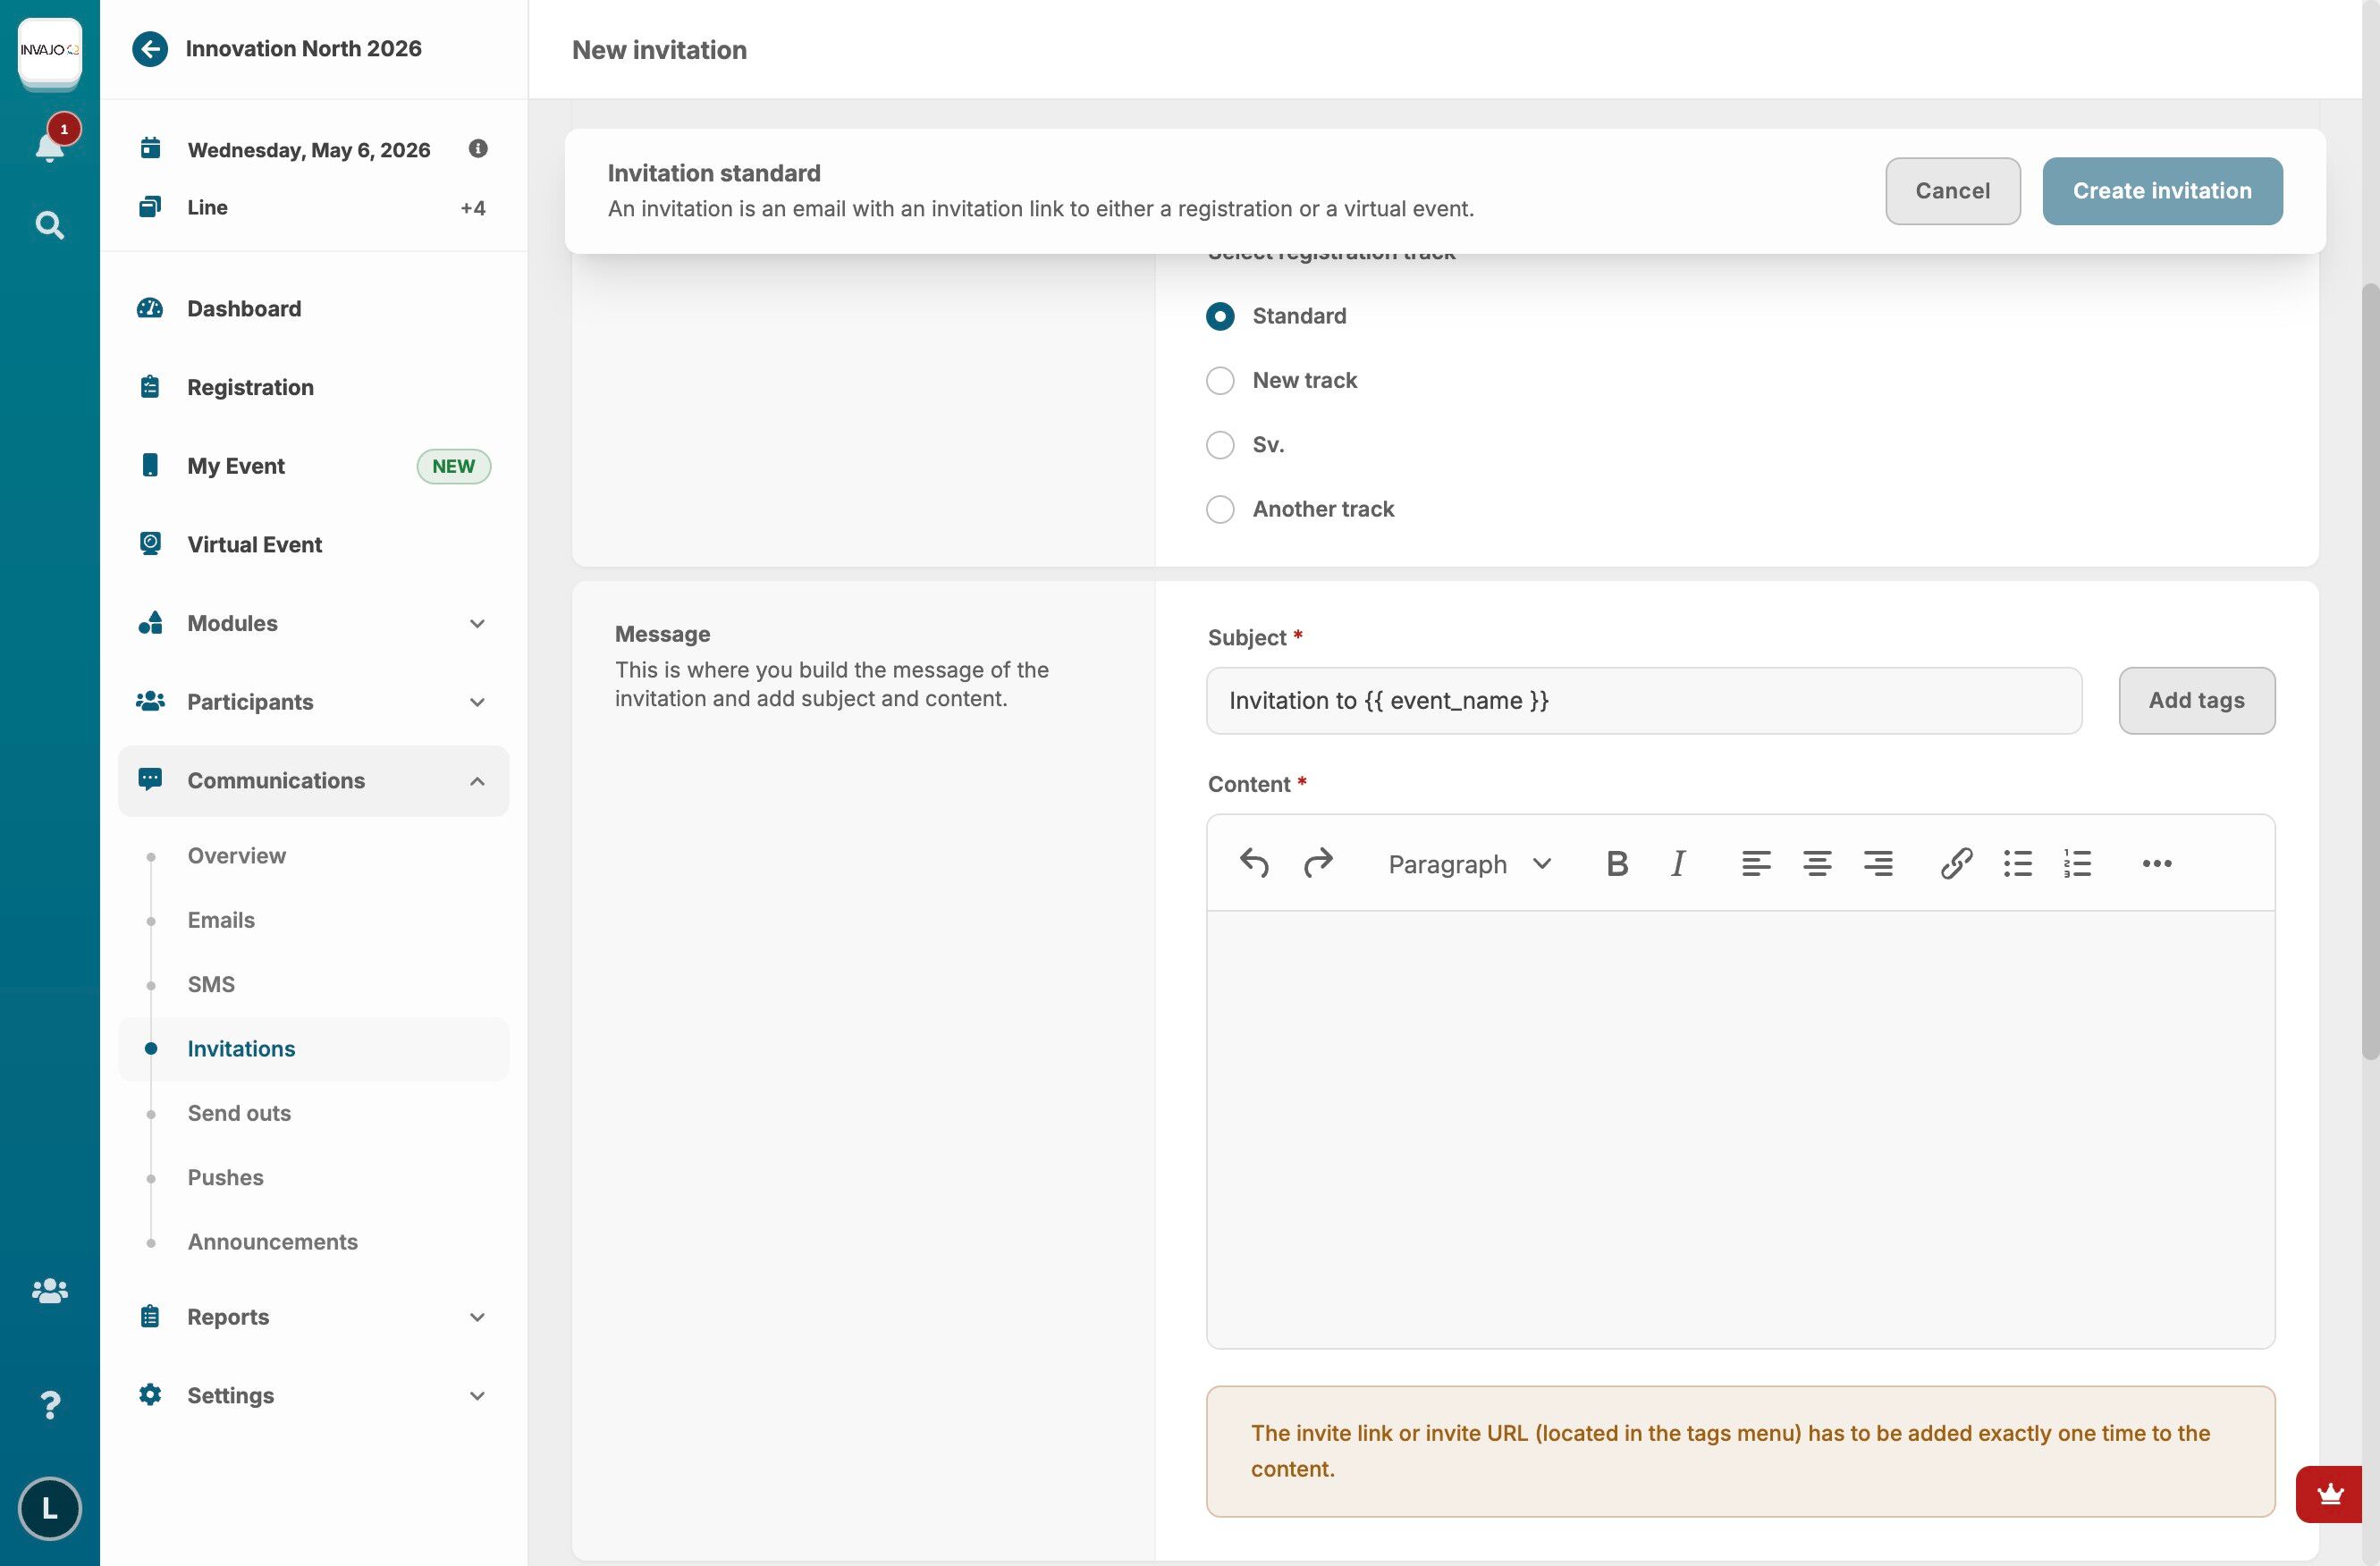Center-align text in content editor
The image size is (2380, 1566).
[x=1817, y=863]
